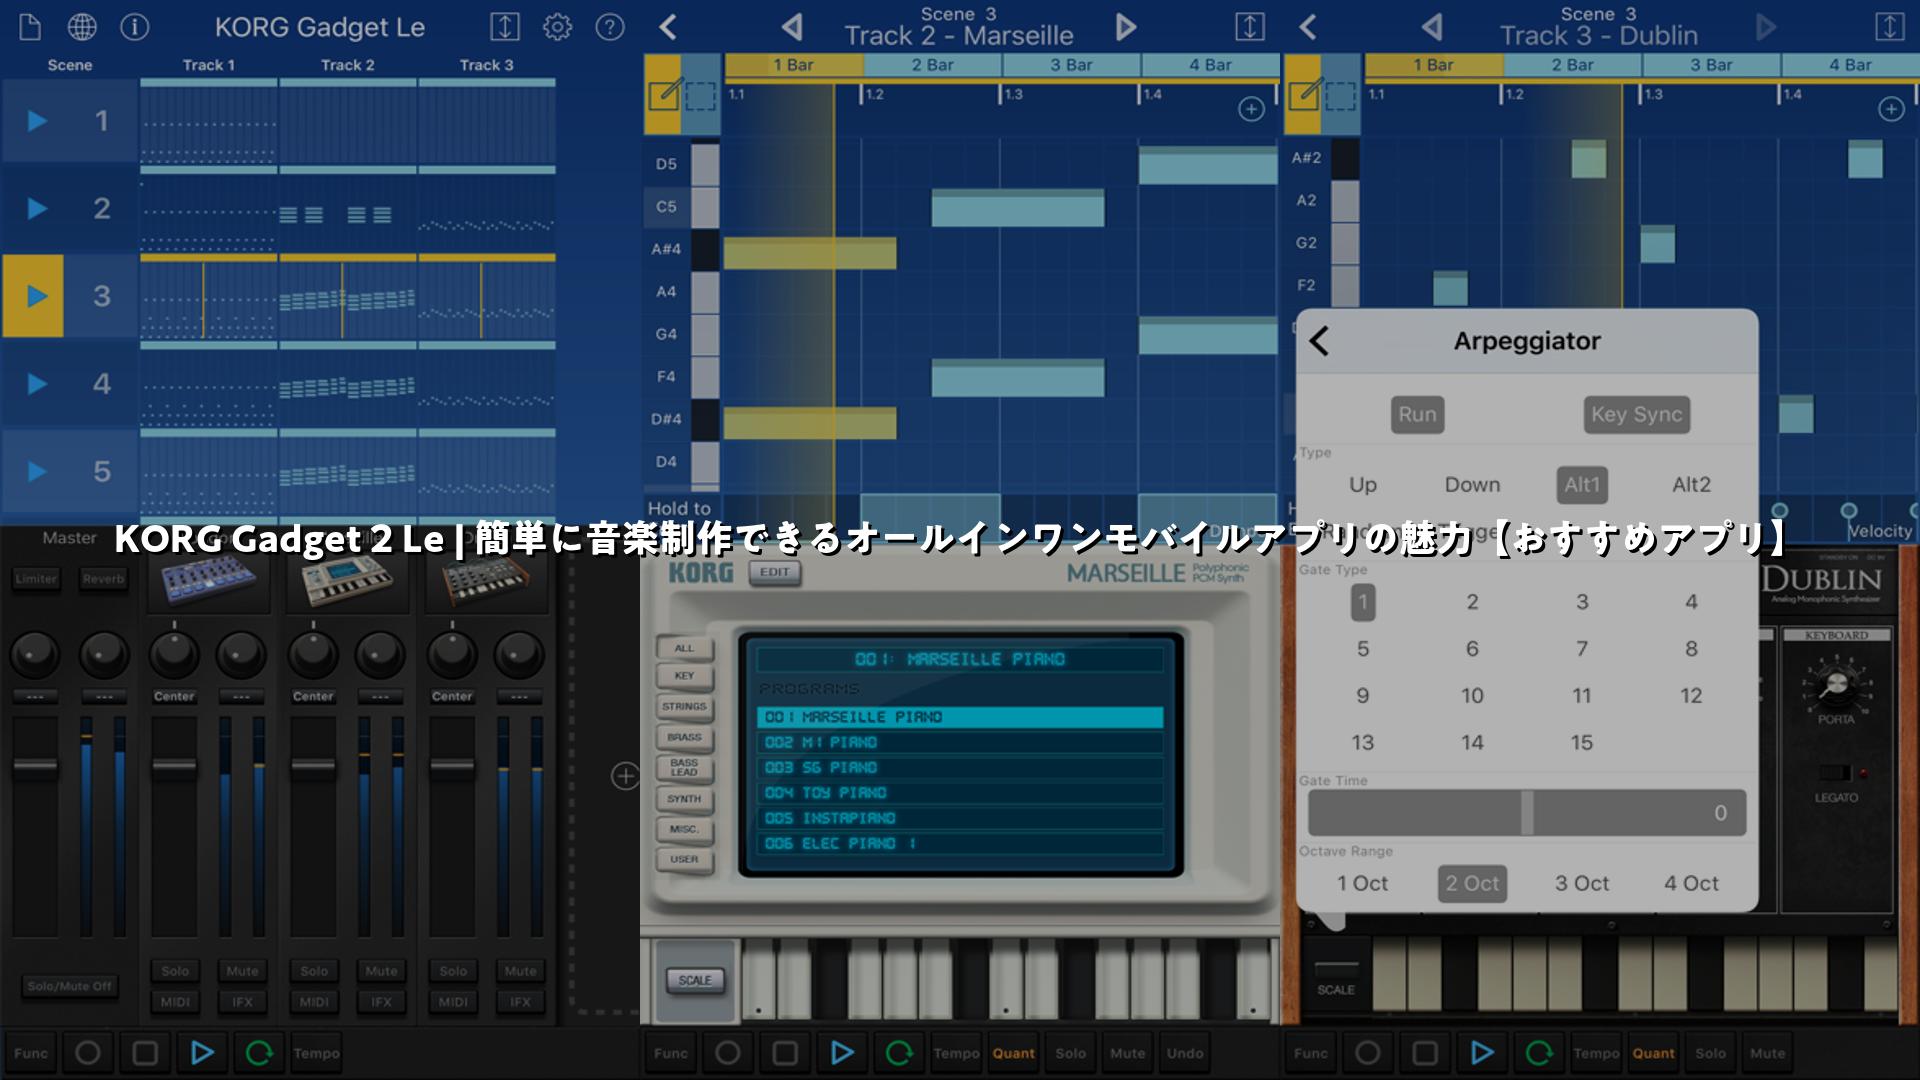The image size is (1920, 1080).
Task: Click SCALE button on Marseille keyboard
Action: [x=695, y=980]
